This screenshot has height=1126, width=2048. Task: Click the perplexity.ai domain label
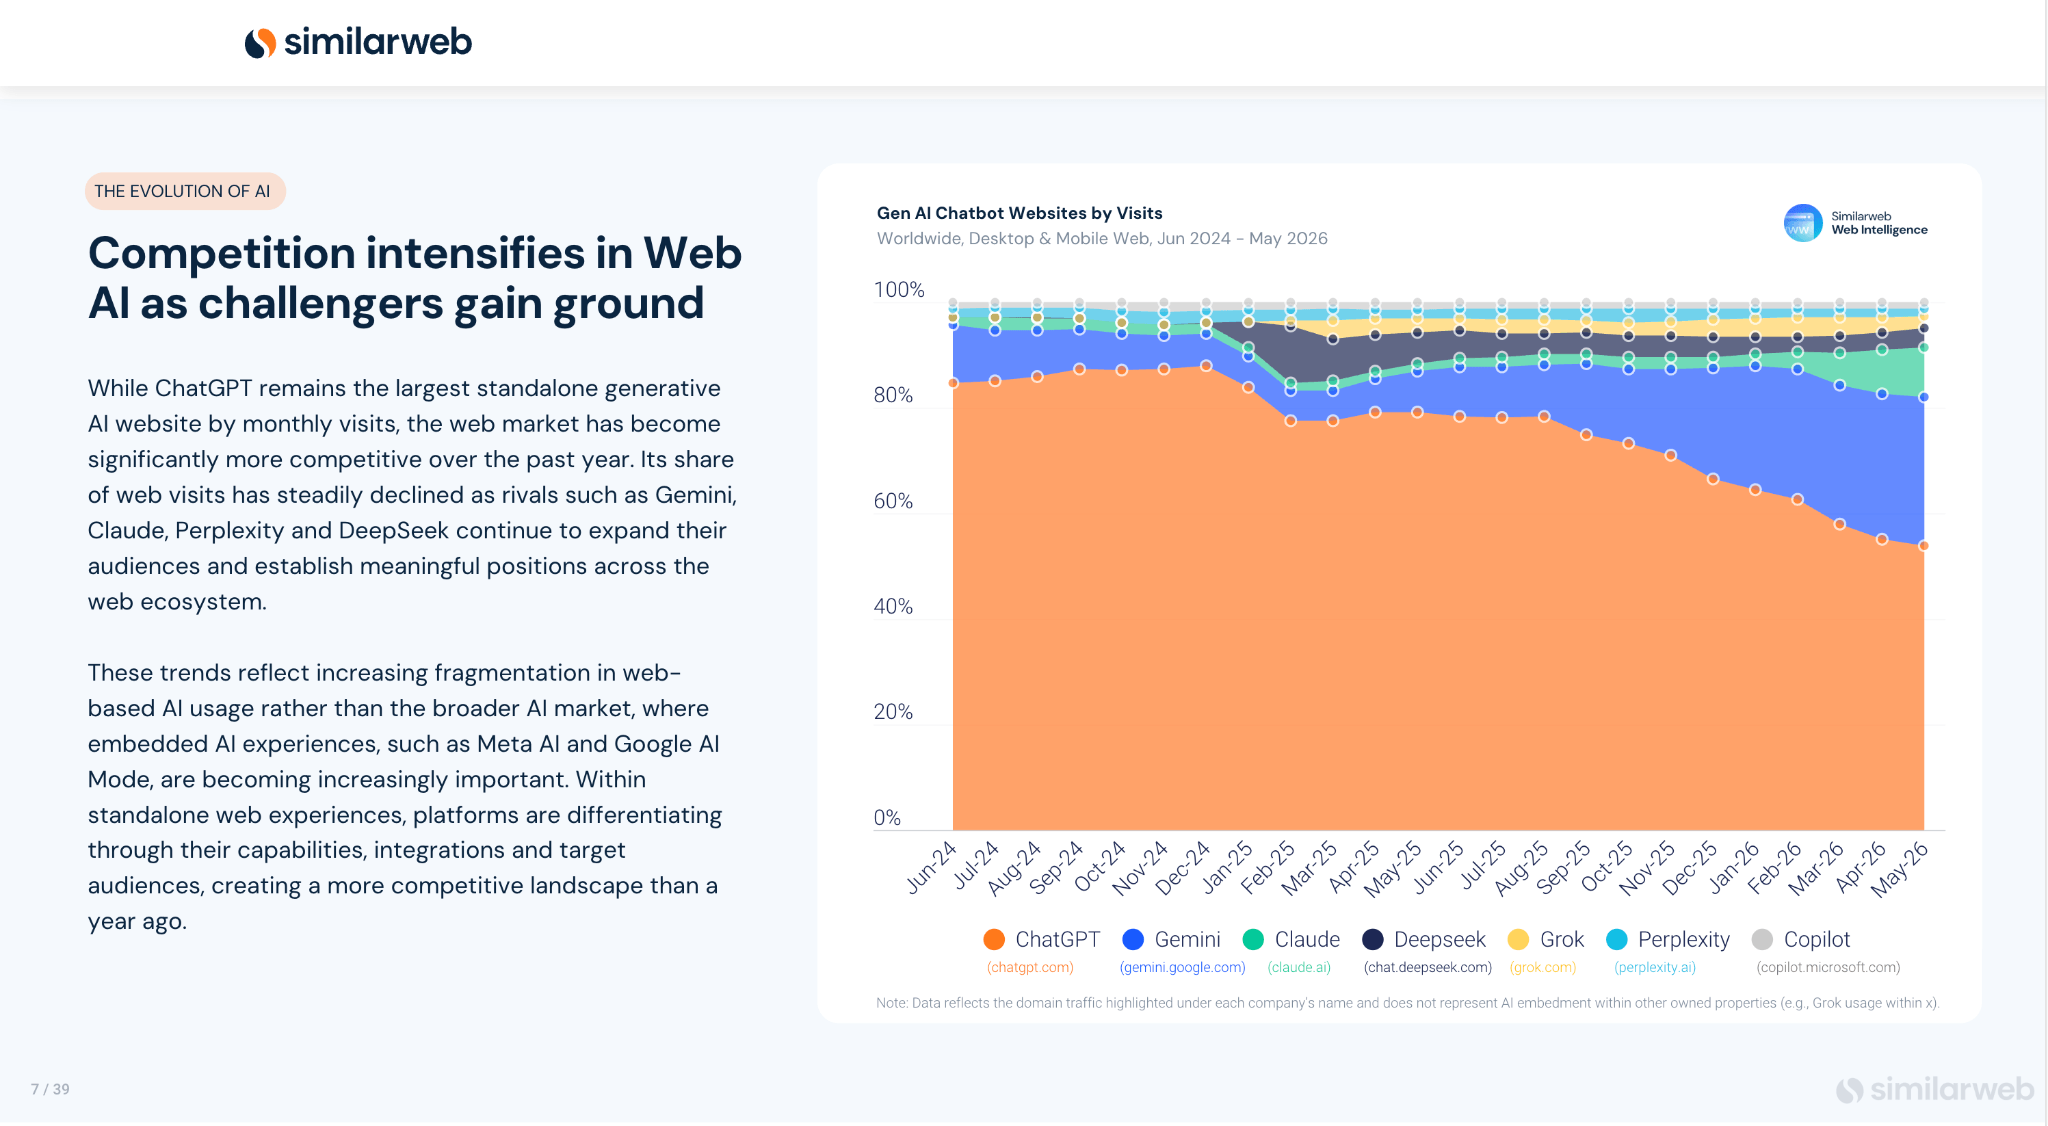point(1655,967)
